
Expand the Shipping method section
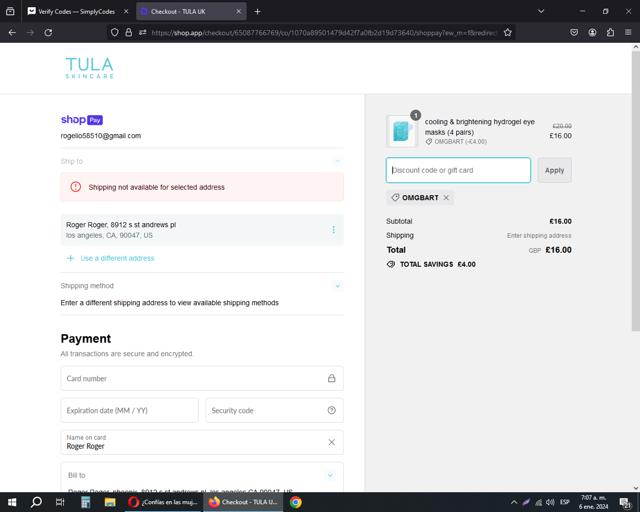pos(338,286)
